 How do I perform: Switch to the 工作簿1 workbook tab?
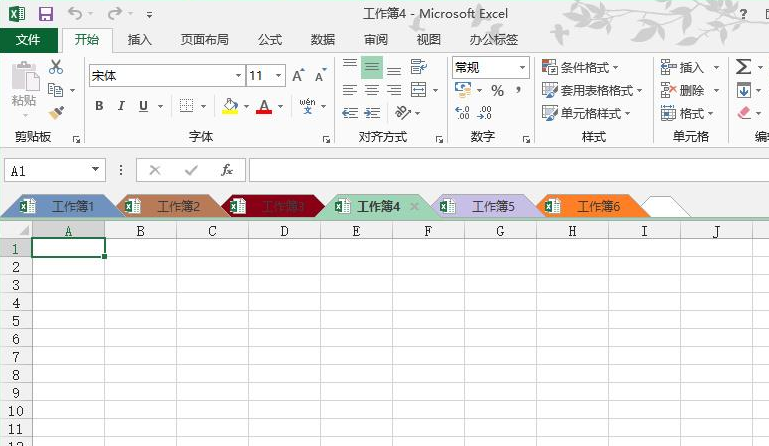pos(61,206)
